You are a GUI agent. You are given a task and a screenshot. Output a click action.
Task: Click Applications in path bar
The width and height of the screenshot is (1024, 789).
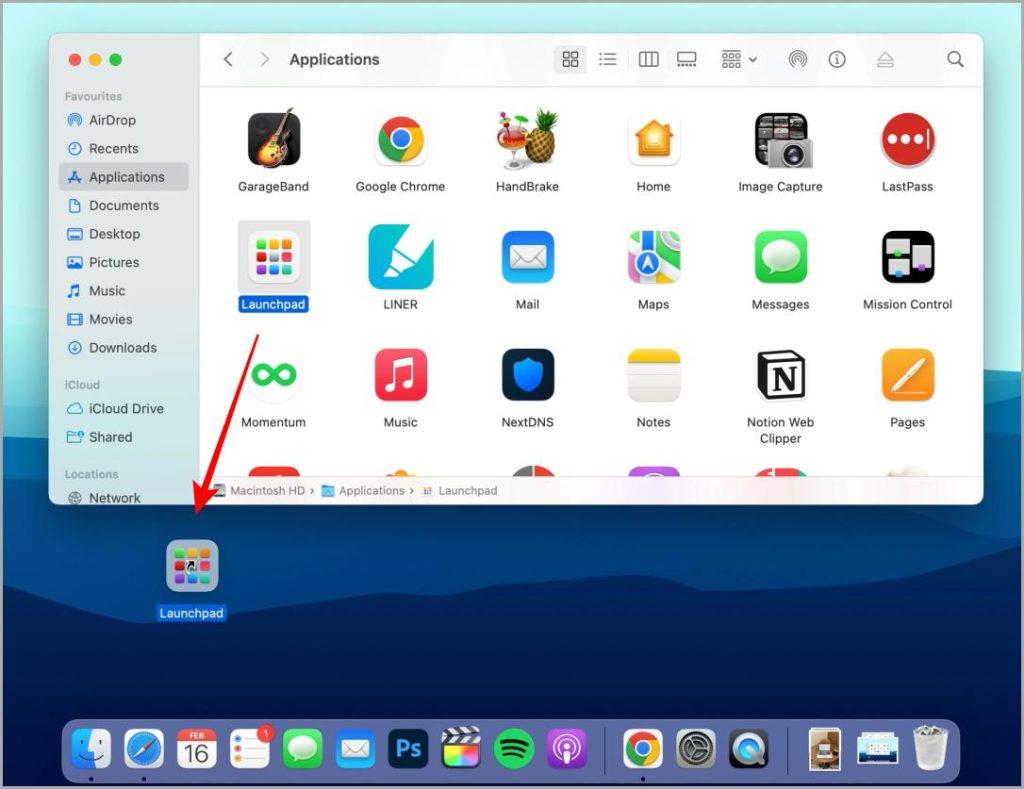[364, 491]
